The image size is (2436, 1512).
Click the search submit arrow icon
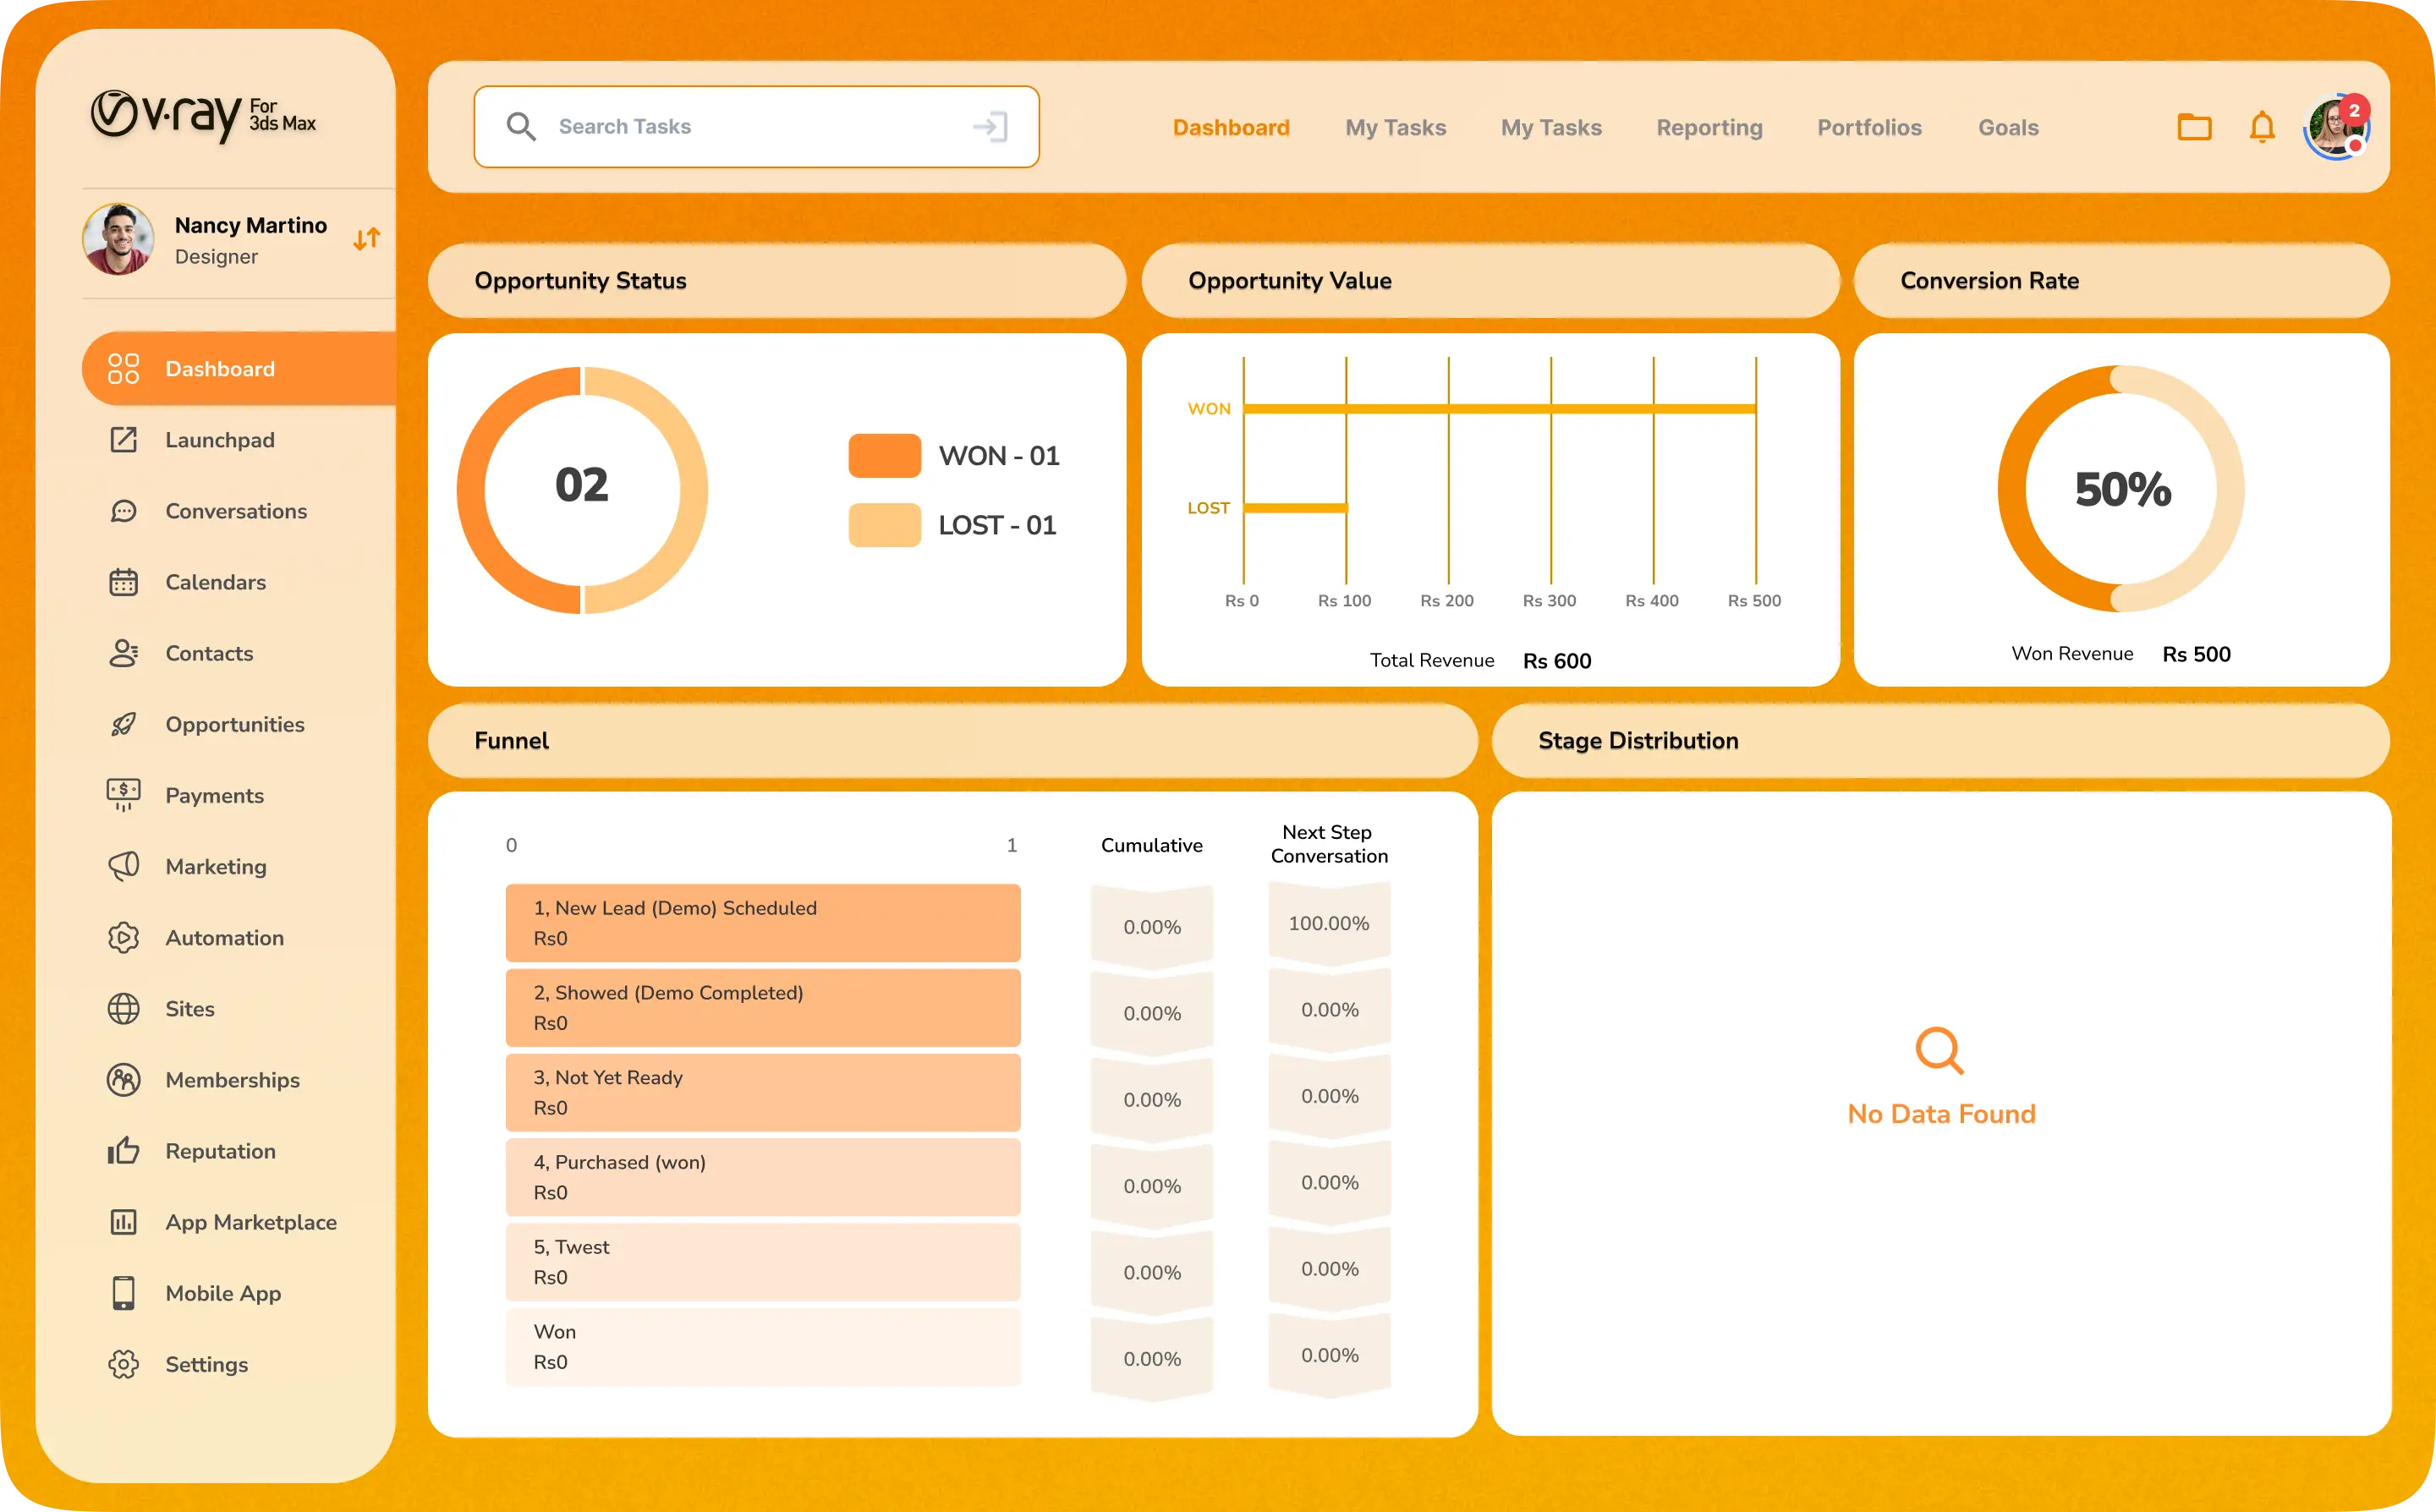coord(990,127)
